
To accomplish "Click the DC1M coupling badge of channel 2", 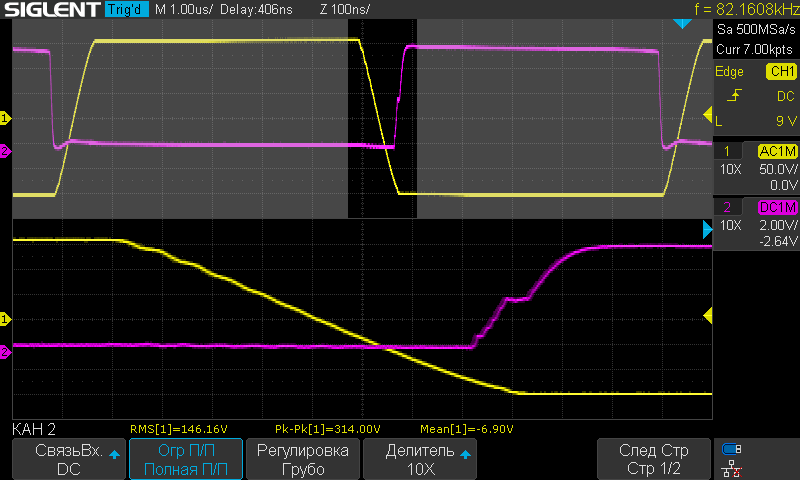I will (x=778, y=207).
